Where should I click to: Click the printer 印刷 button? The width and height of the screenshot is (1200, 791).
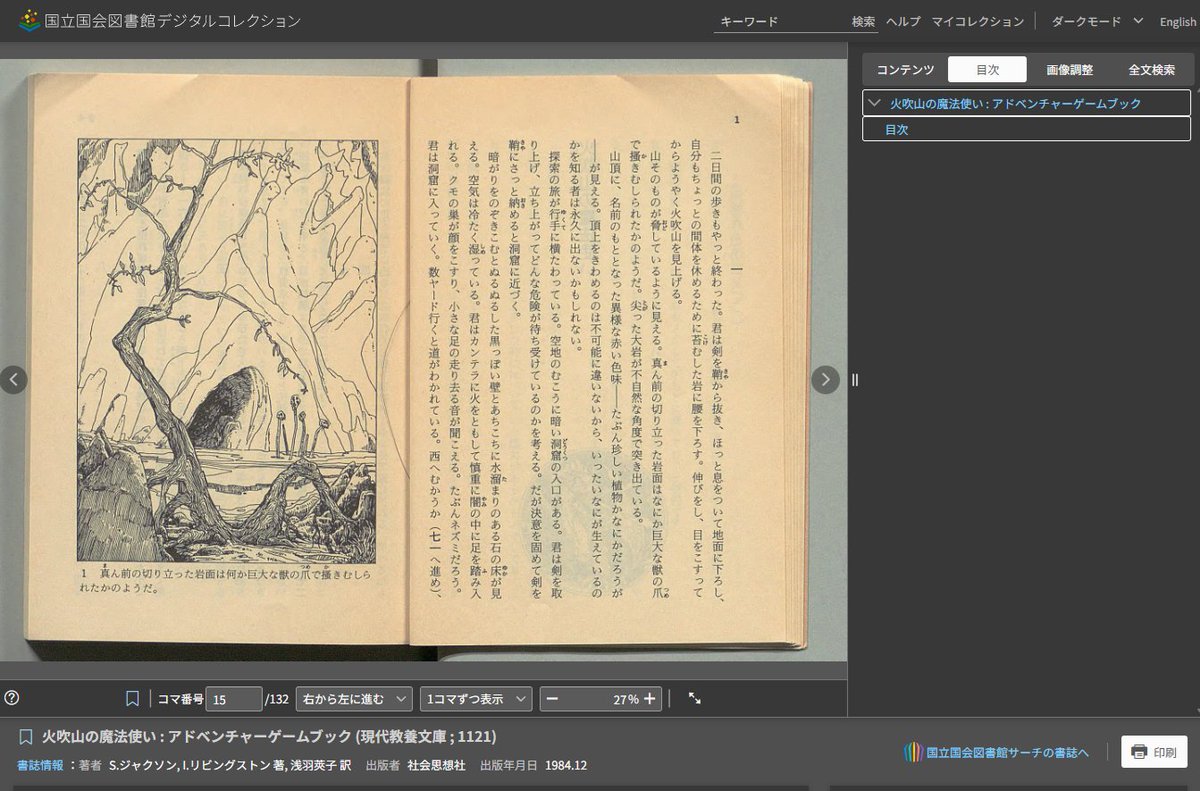tap(1154, 752)
